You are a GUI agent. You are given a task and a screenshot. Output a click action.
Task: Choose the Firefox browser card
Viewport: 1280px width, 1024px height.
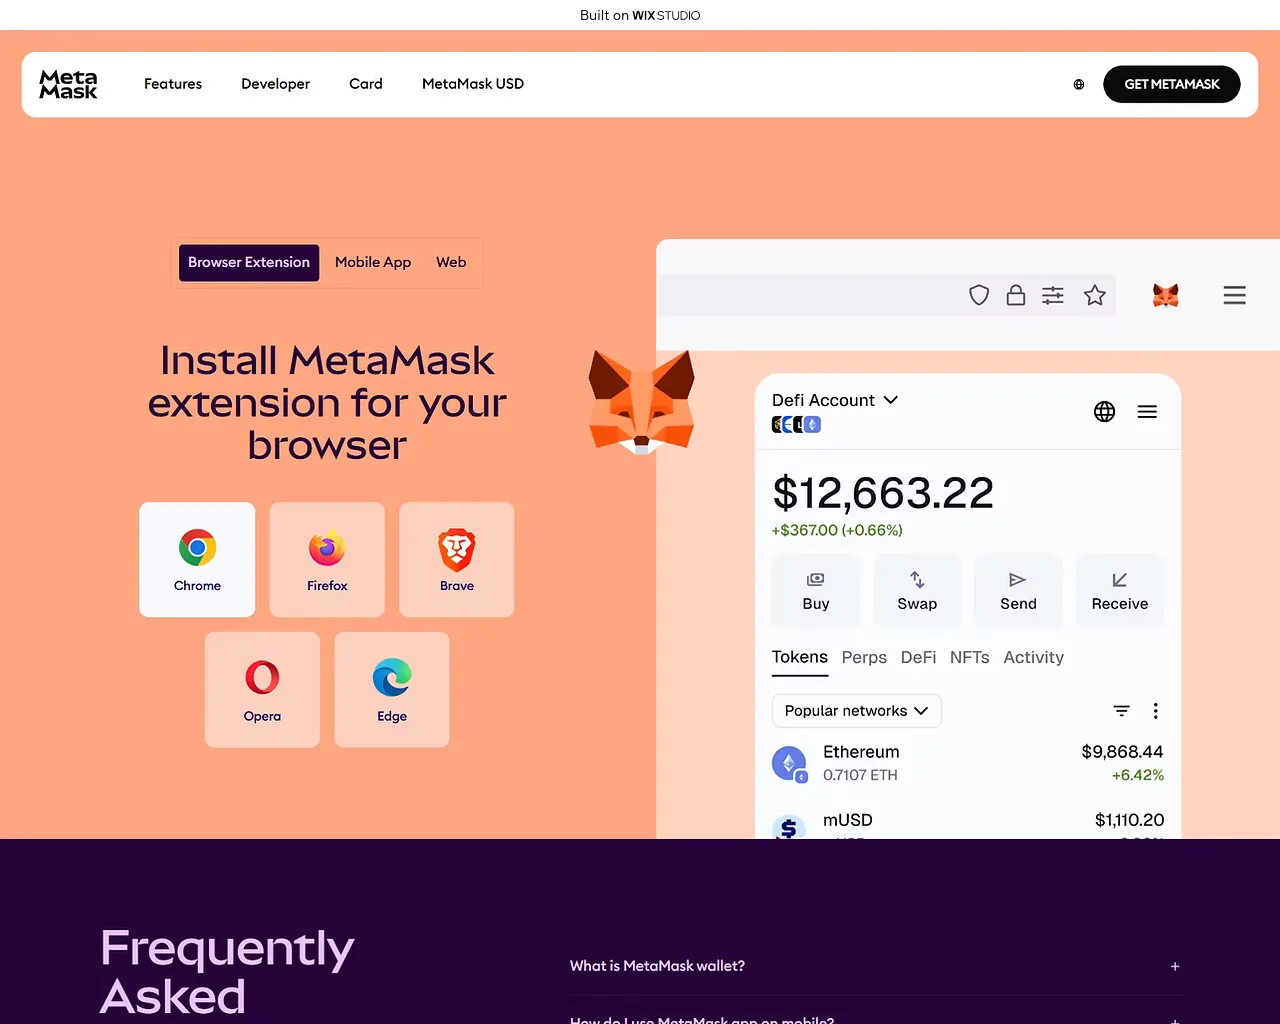pyautogui.click(x=327, y=559)
